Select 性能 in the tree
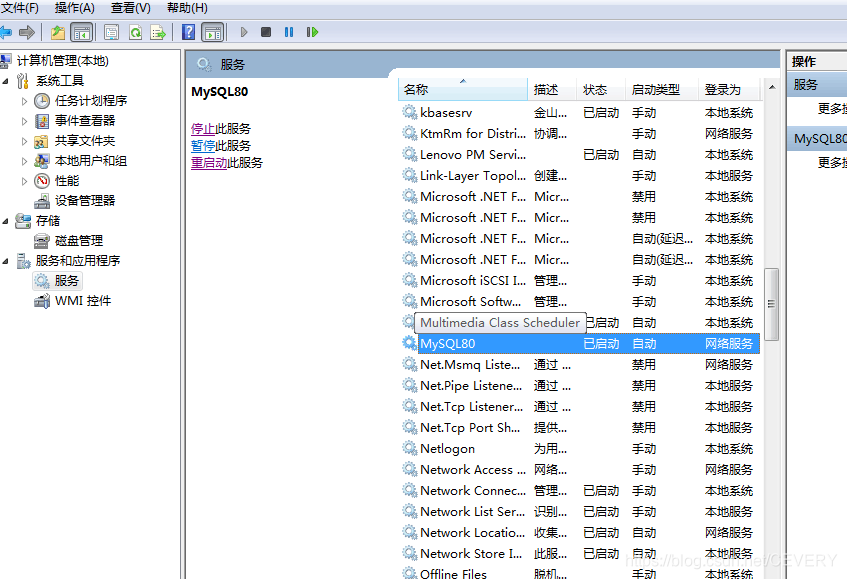The height and width of the screenshot is (579, 847). coord(67,180)
